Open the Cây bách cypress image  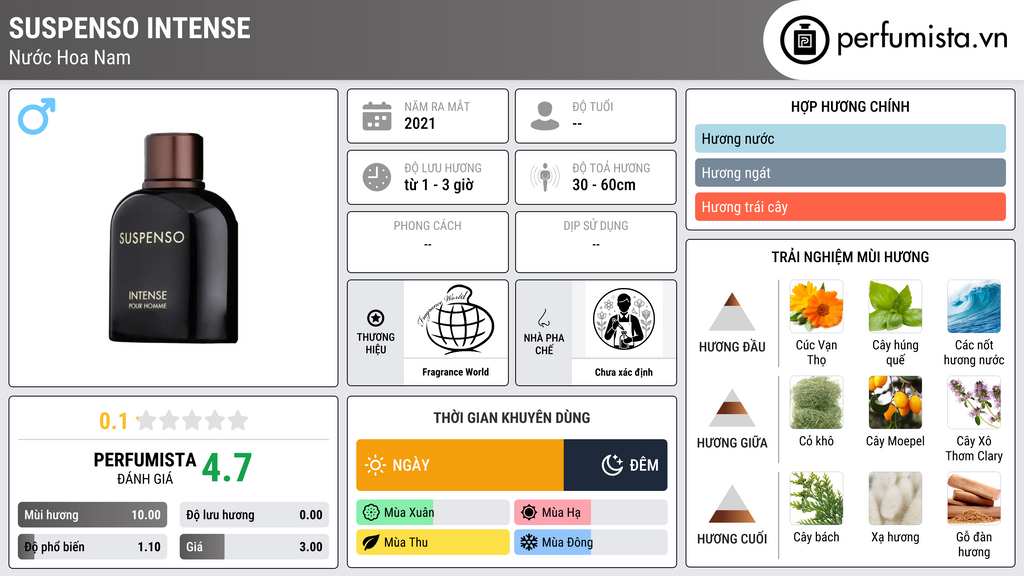point(816,498)
